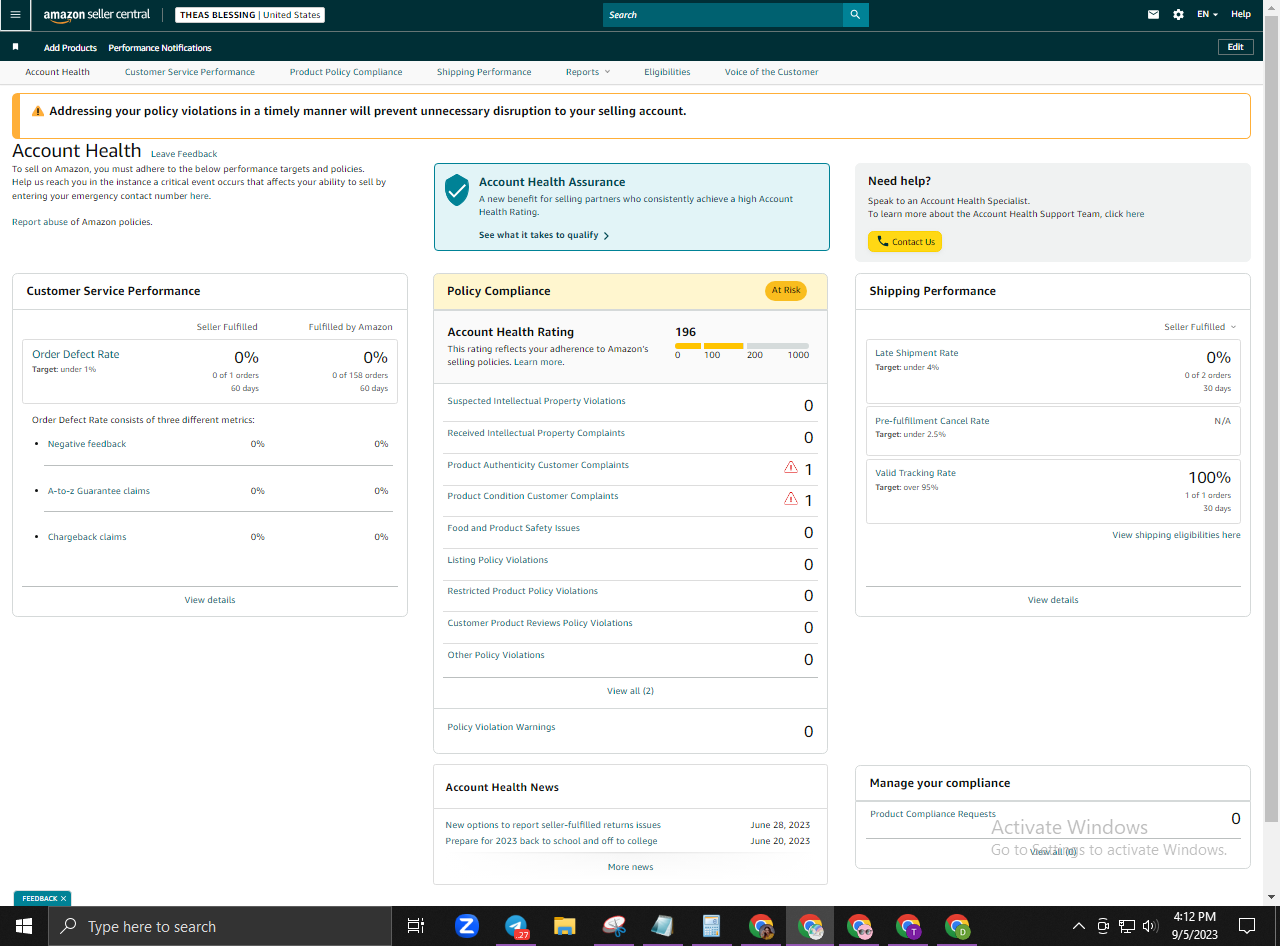Go to the Product Policy Compliance tab

click(x=346, y=72)
